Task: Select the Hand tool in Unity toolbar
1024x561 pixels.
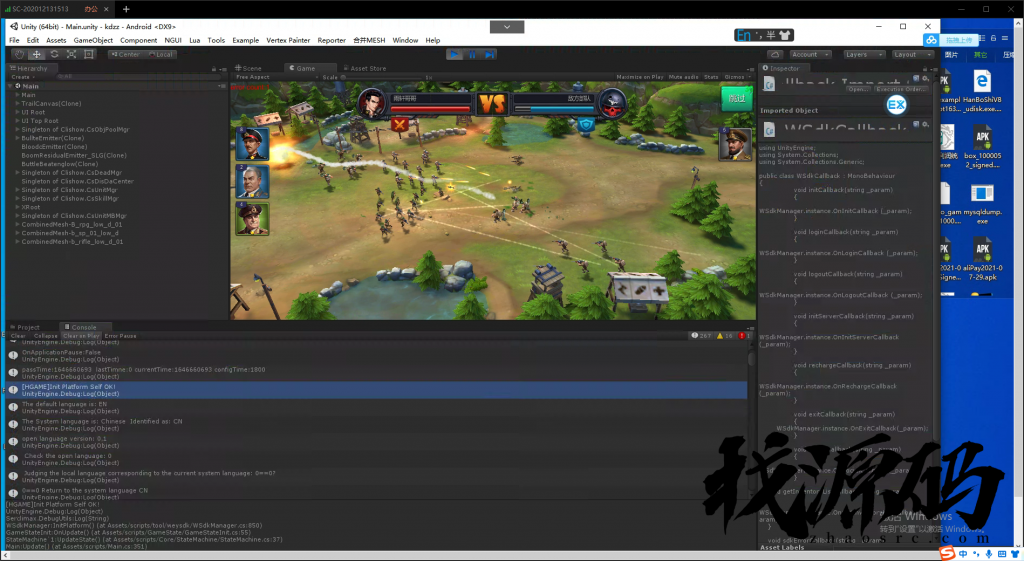Action: 19,54
